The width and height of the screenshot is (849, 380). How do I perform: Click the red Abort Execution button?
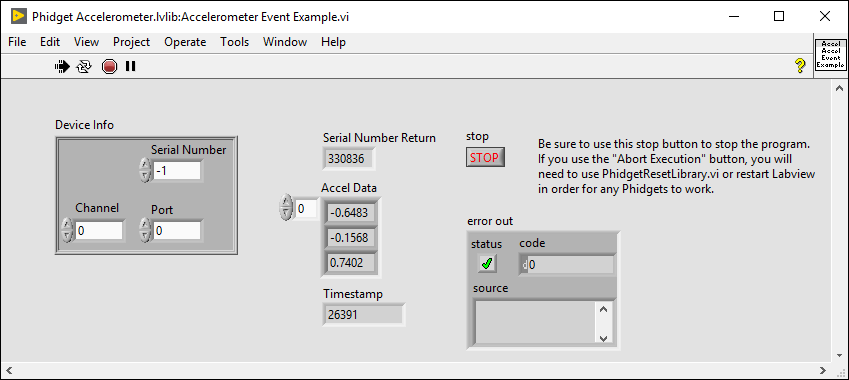[109, 66]
